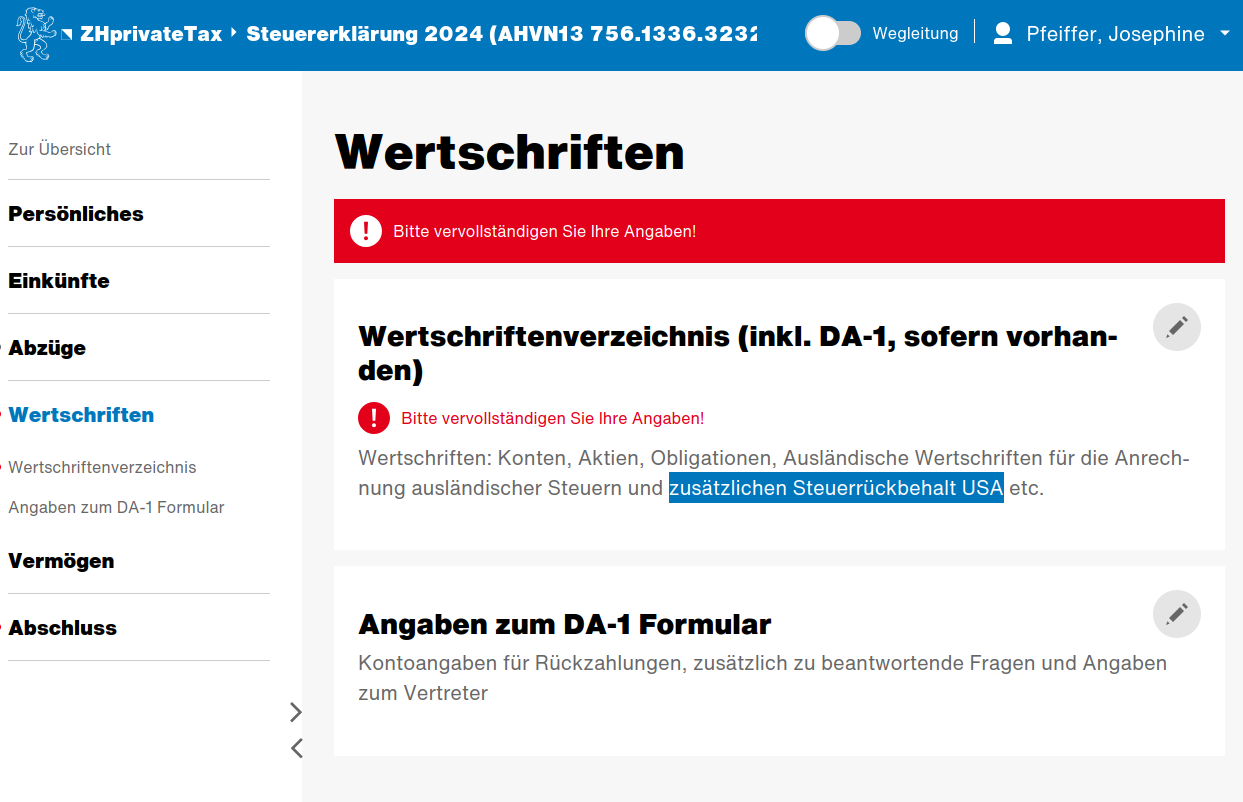Expand sidebar using right chevron arrow
The height and width of the screenshot is (802, 1243).
click(x=295, y=712)
